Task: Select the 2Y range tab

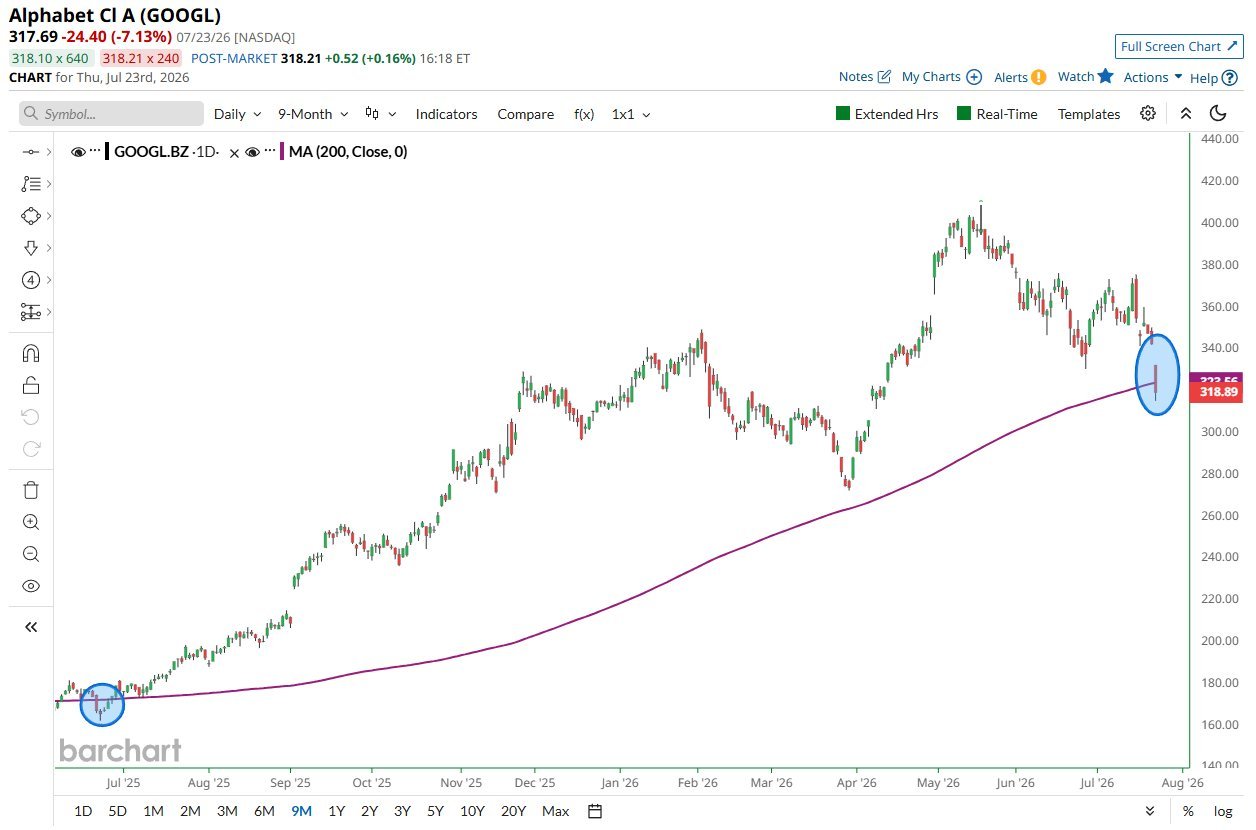Action: (370, 811)
